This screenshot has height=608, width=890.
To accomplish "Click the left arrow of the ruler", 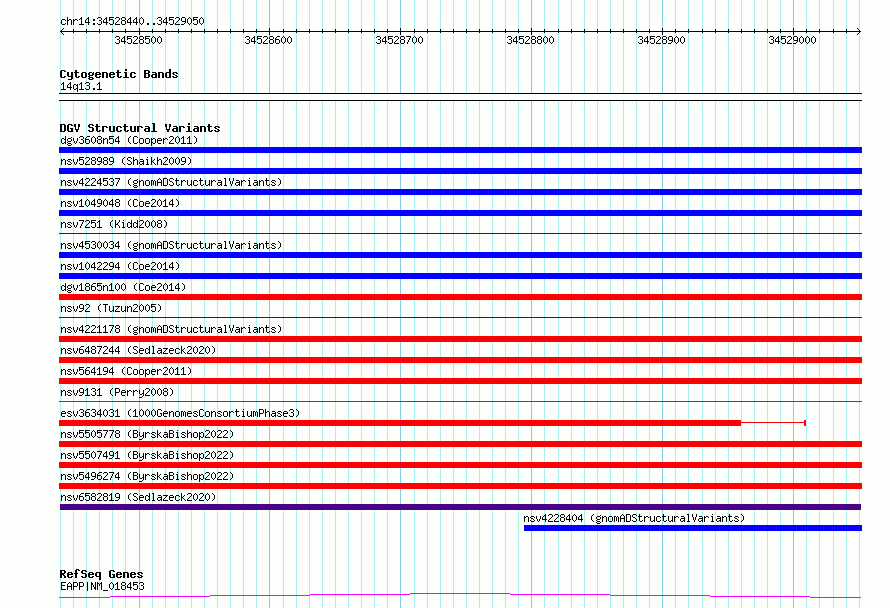I will [62, 32].
